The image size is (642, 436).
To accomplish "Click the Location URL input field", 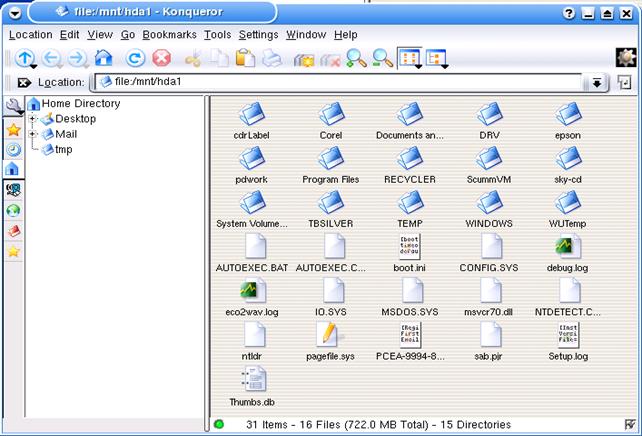I will tap(340, 83).
